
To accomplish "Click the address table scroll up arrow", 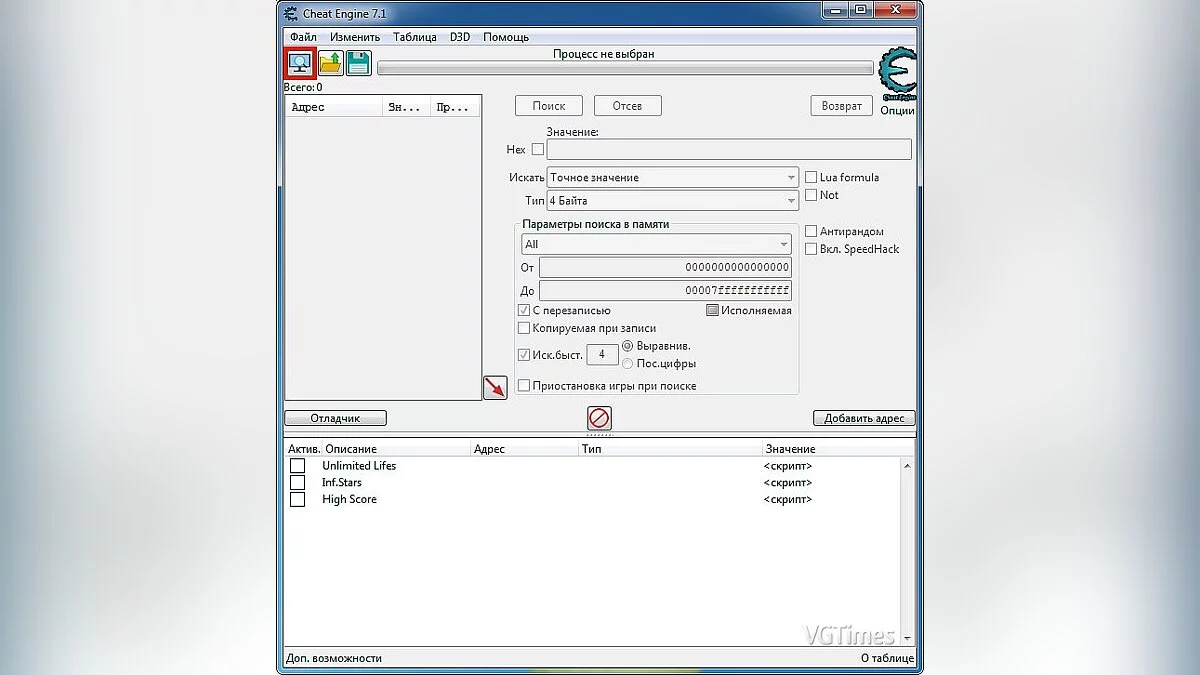I will click(x=908, y=466).
